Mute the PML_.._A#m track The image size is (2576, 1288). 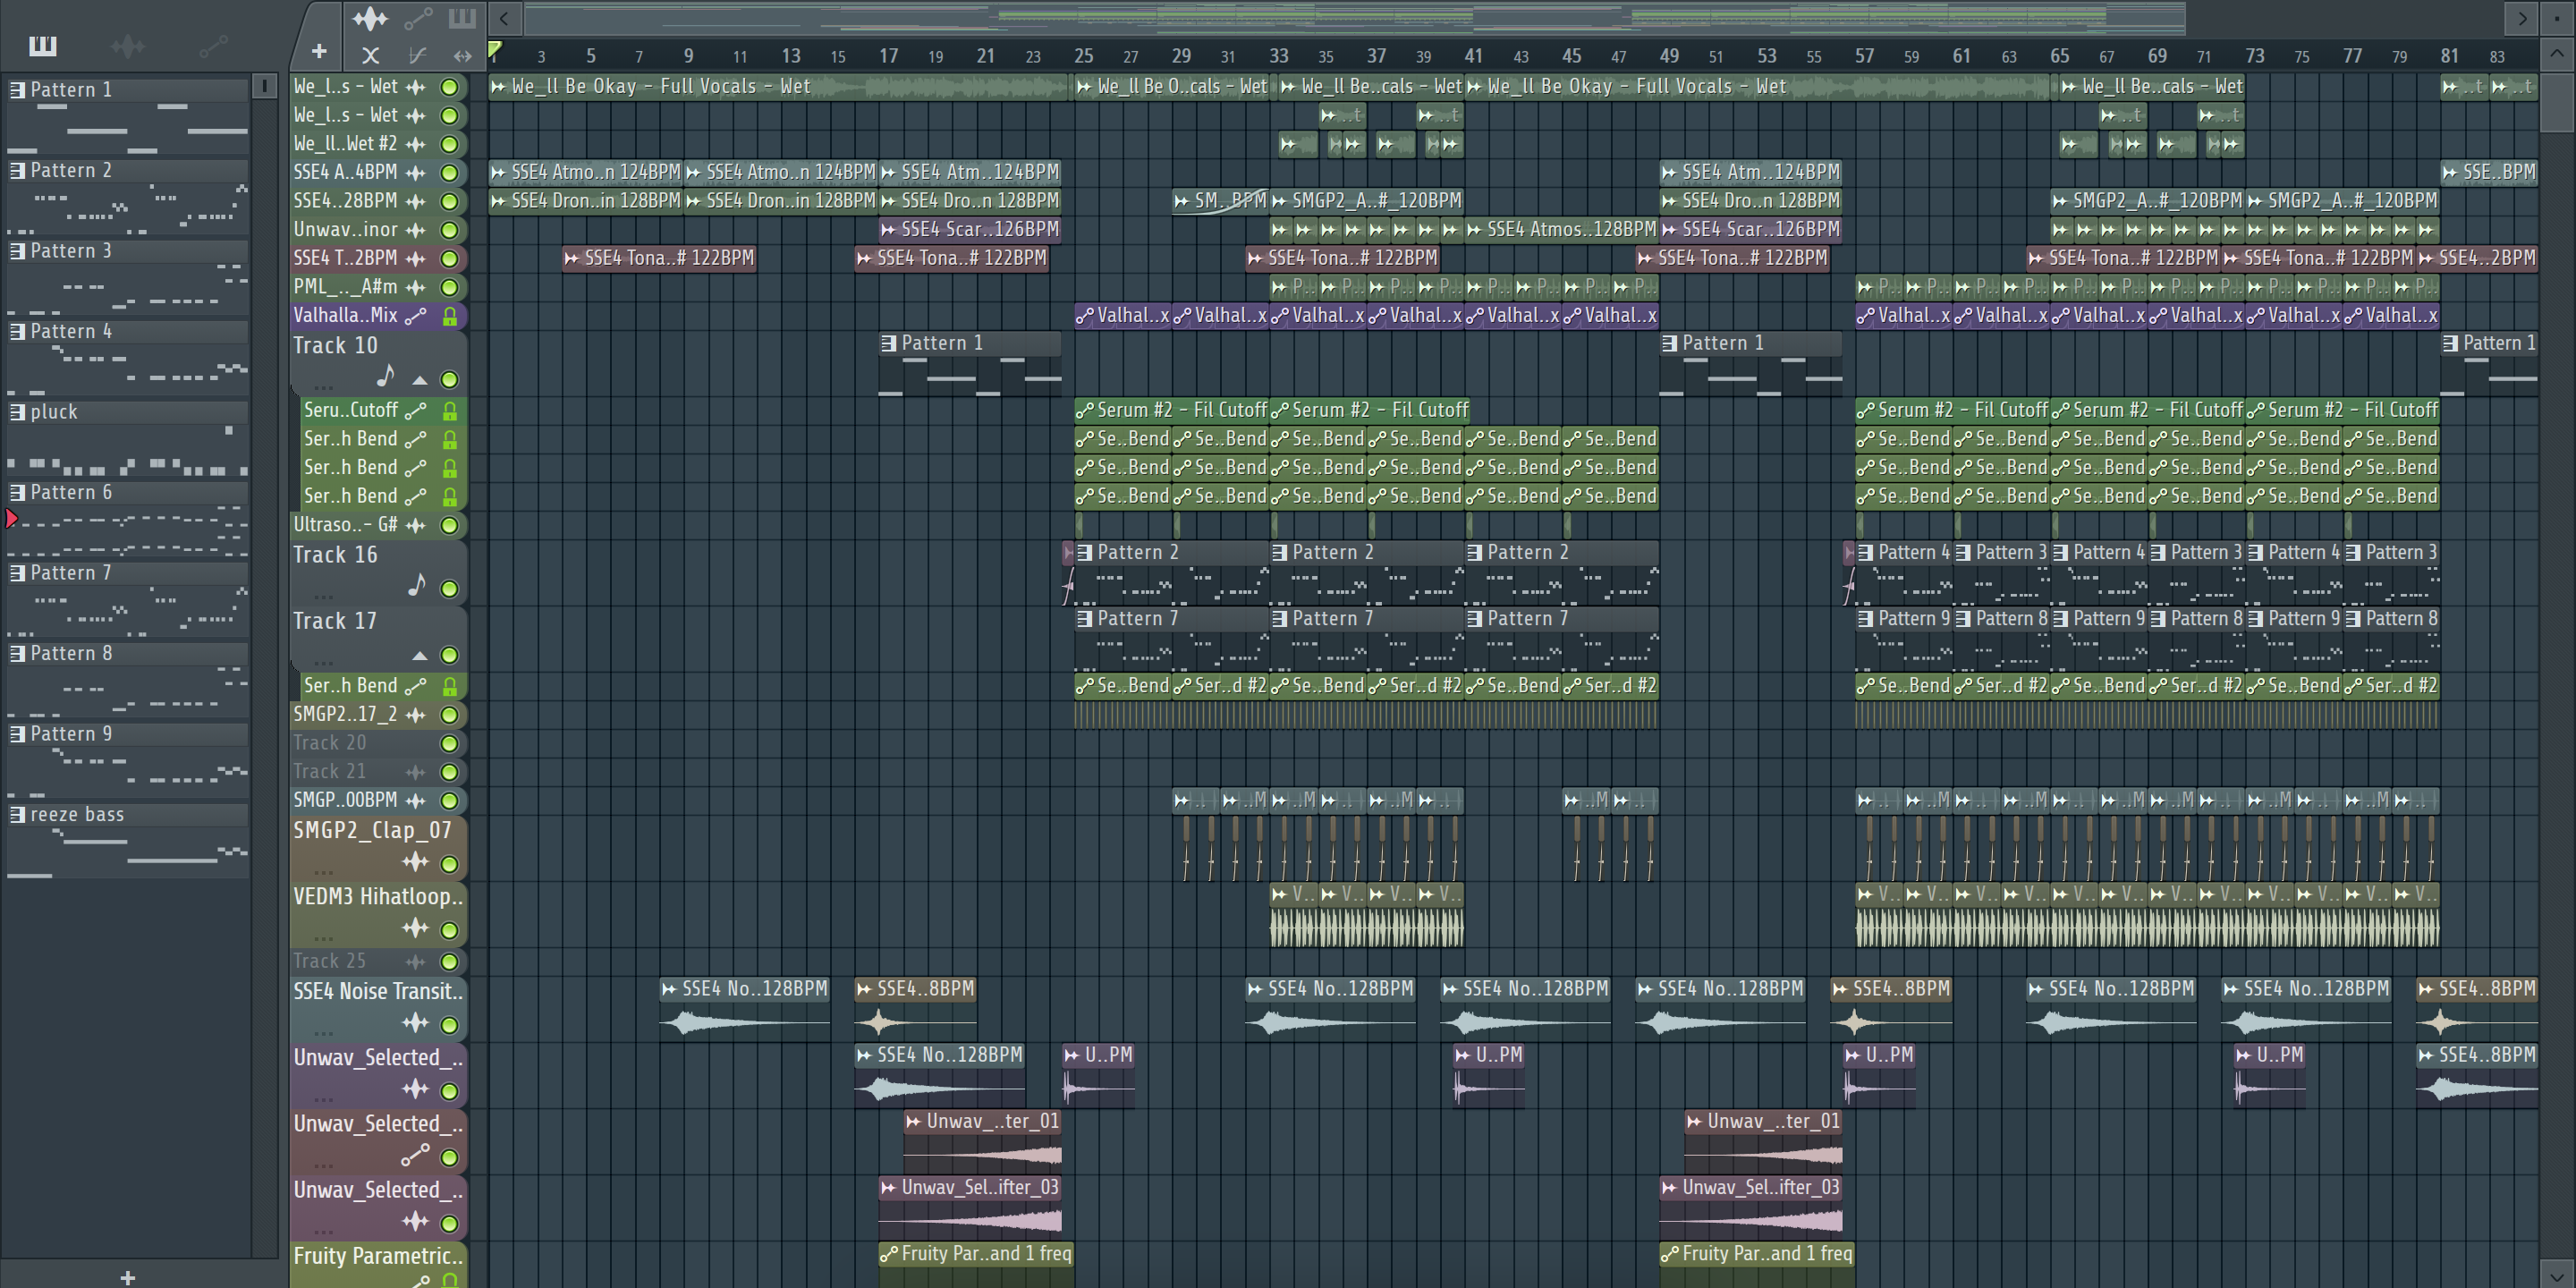[450, 288]
